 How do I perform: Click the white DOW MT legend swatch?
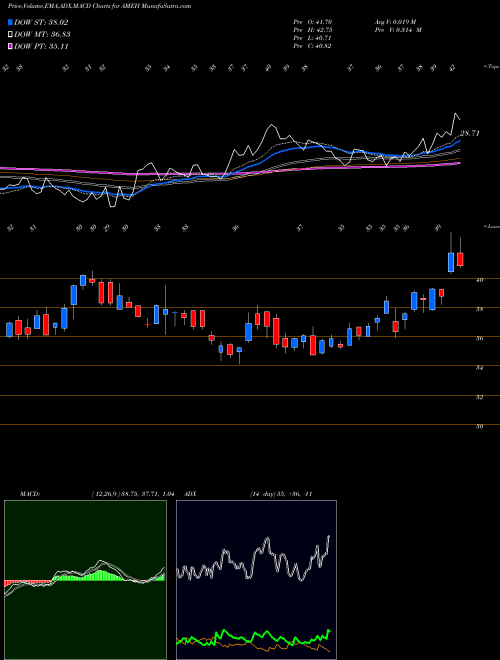[10, 35]
